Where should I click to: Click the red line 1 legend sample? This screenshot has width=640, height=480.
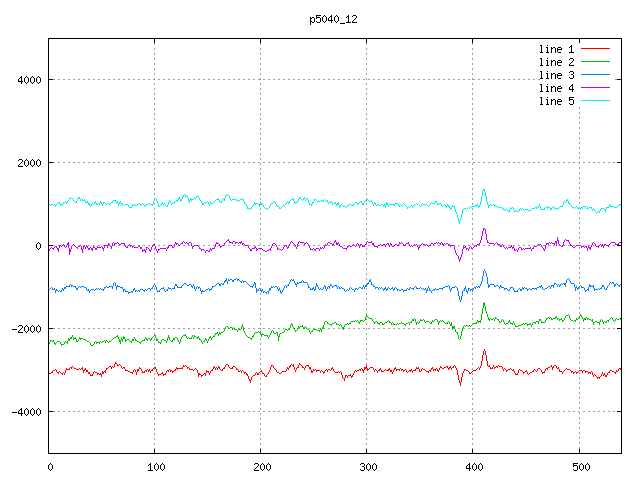[595, 49]
